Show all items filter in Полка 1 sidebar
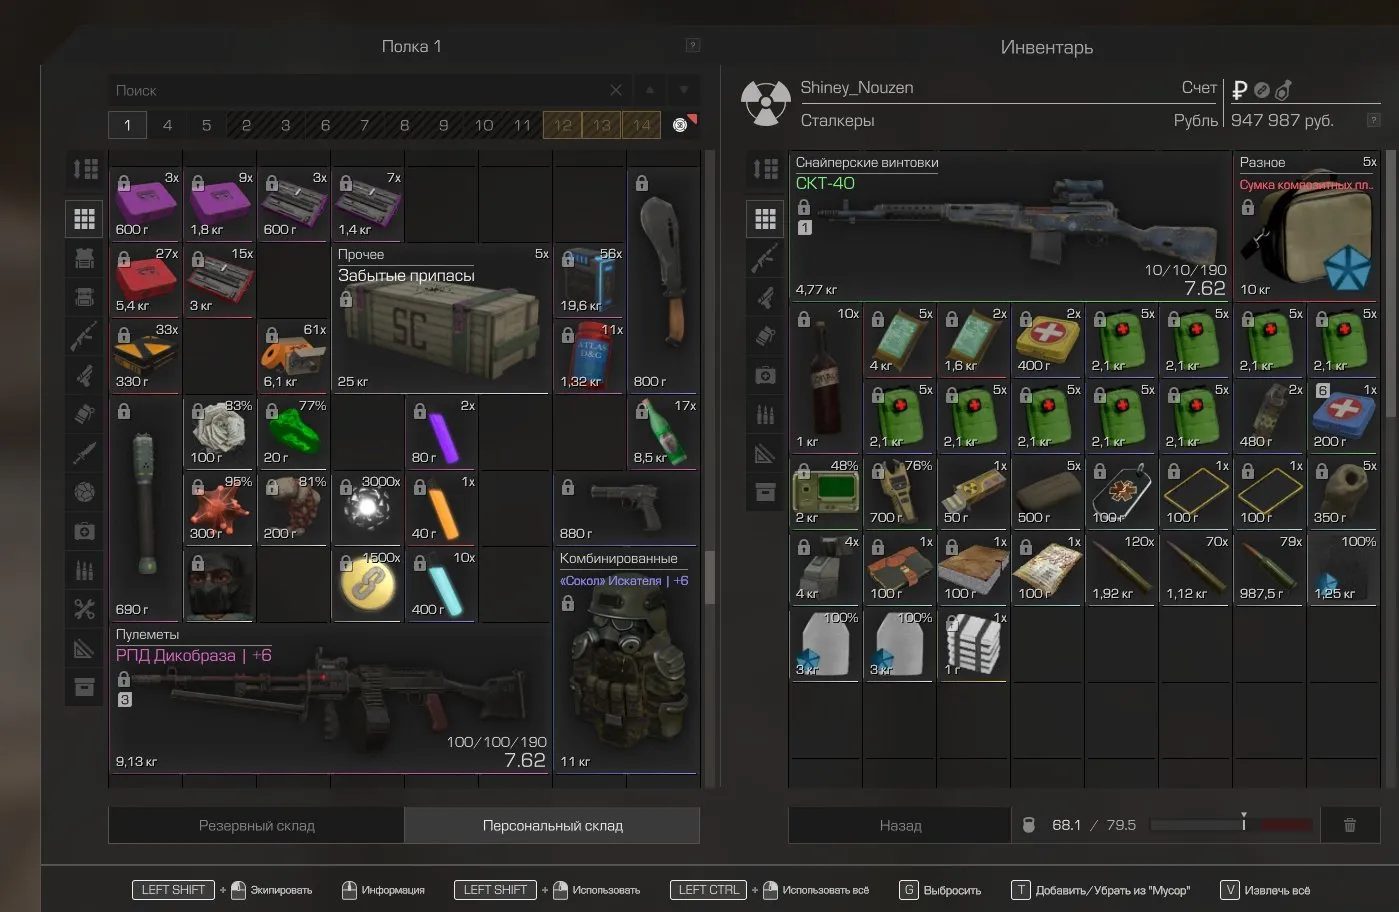The image size is (1399, 912). pyautogui.click(x=85, y=218)
